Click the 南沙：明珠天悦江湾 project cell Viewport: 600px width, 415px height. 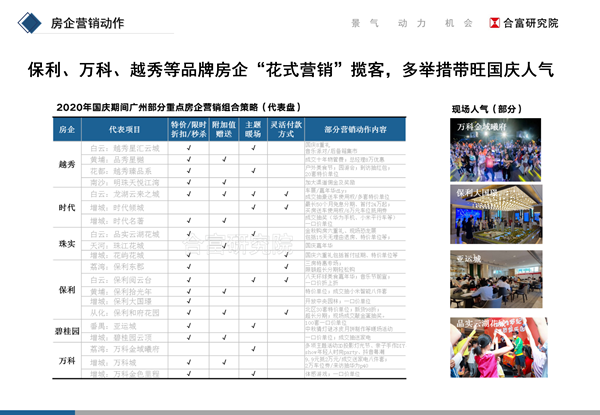point(125,182)
